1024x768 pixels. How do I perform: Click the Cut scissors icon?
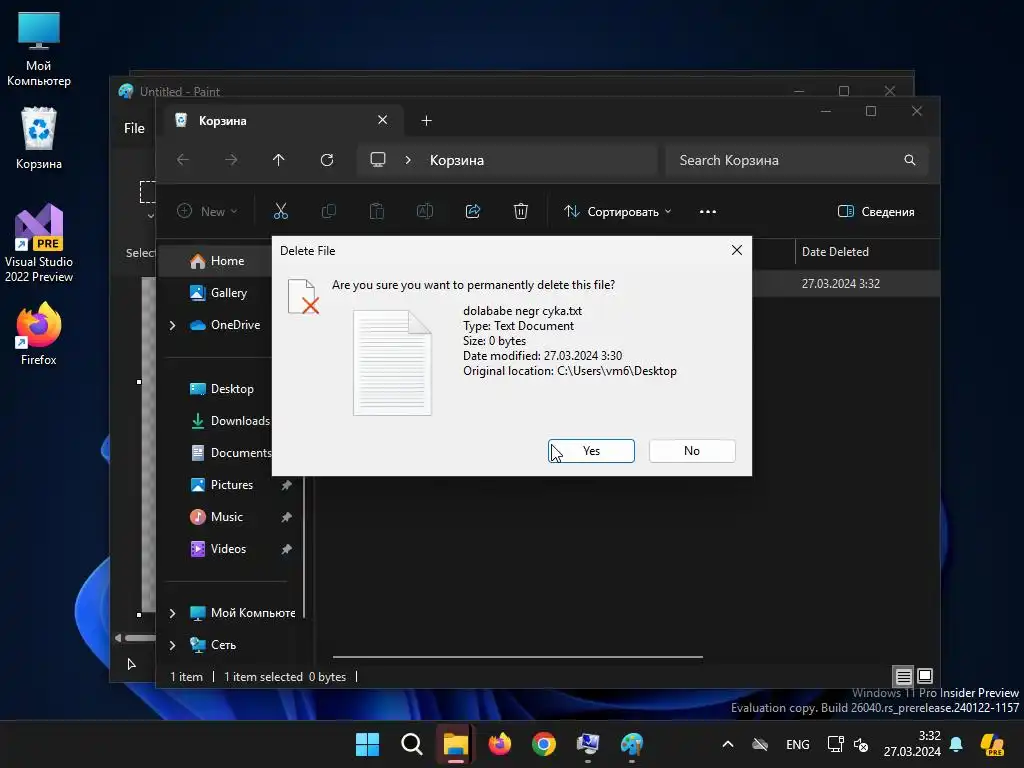pyautogui.click(x=281, y=212)
